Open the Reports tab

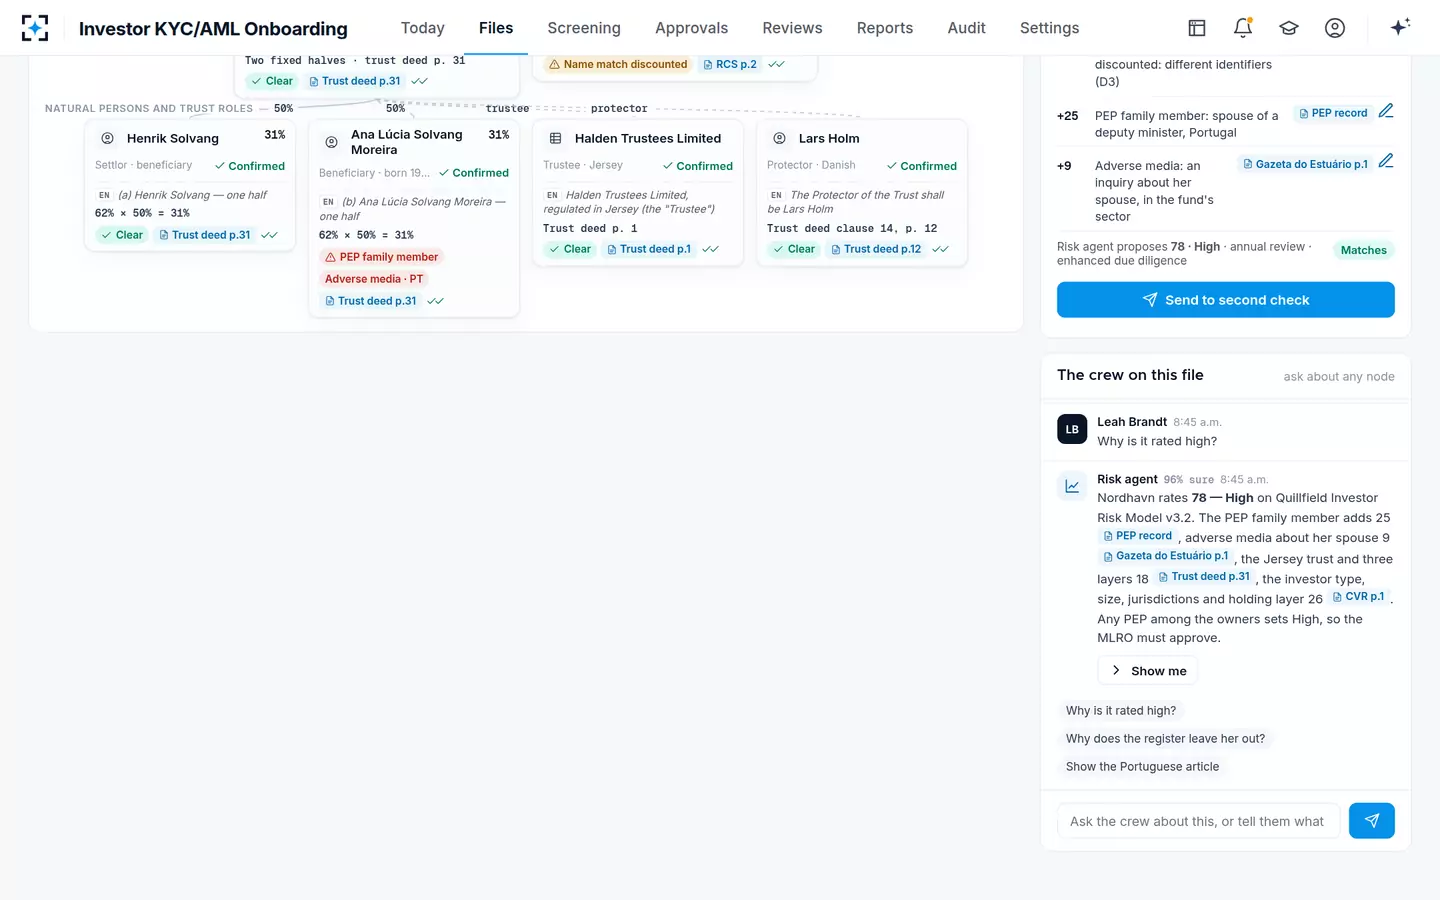click(x=885, y=28)
